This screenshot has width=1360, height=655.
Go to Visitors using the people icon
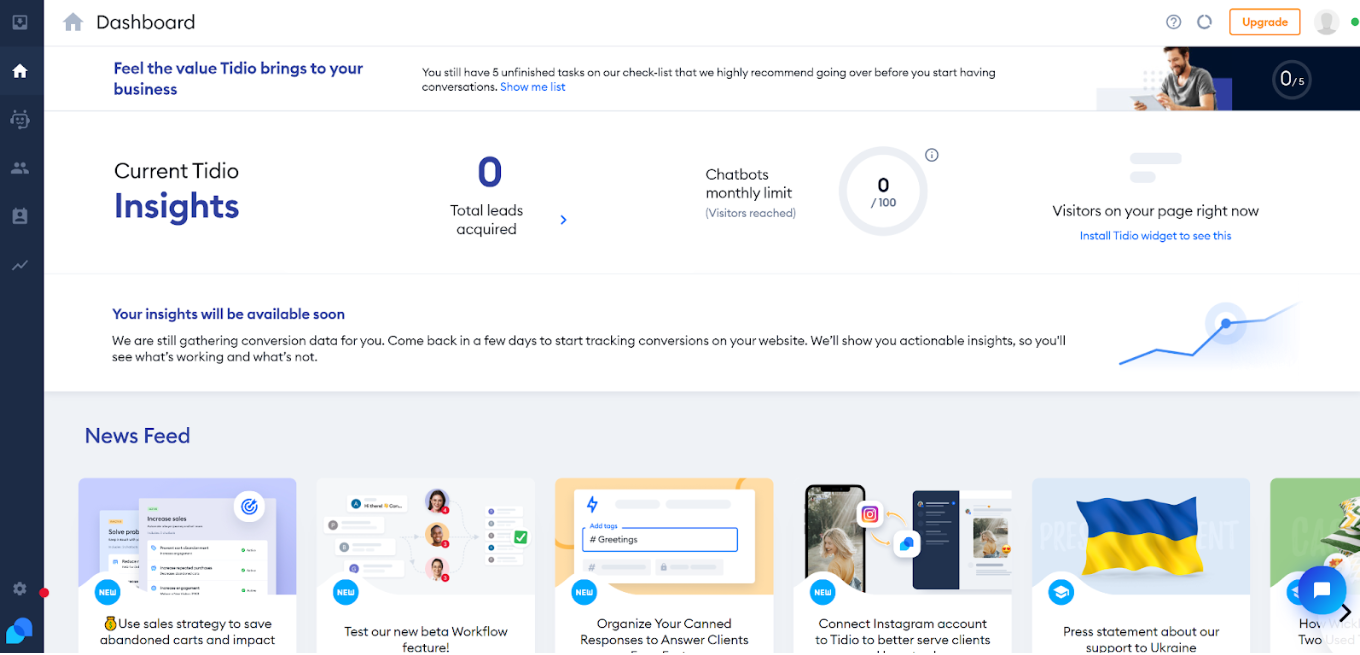tap(20, 168)
